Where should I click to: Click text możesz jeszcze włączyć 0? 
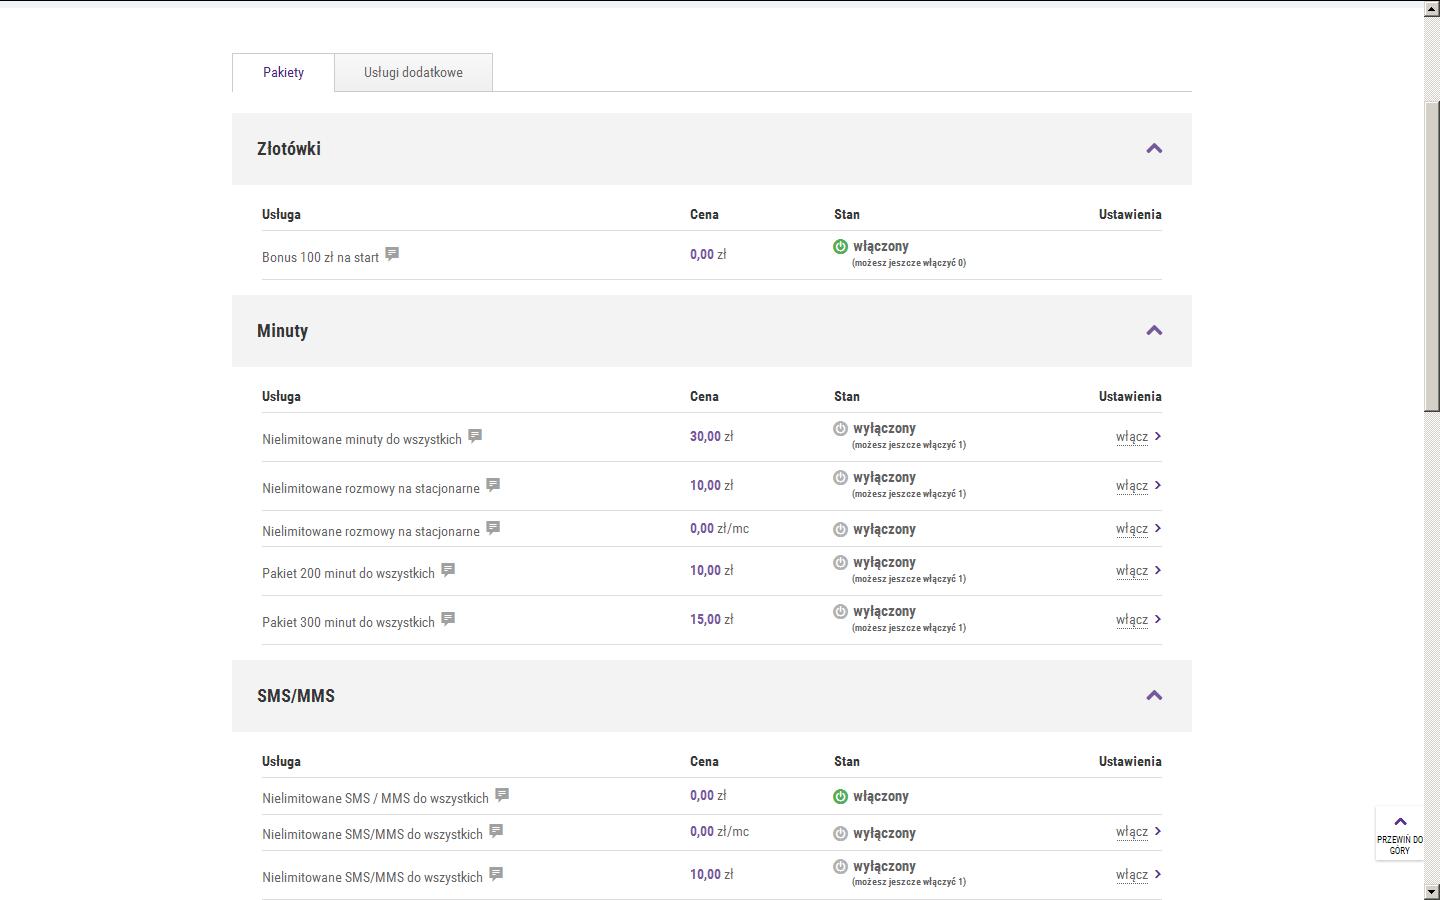(x=909, y=263)
